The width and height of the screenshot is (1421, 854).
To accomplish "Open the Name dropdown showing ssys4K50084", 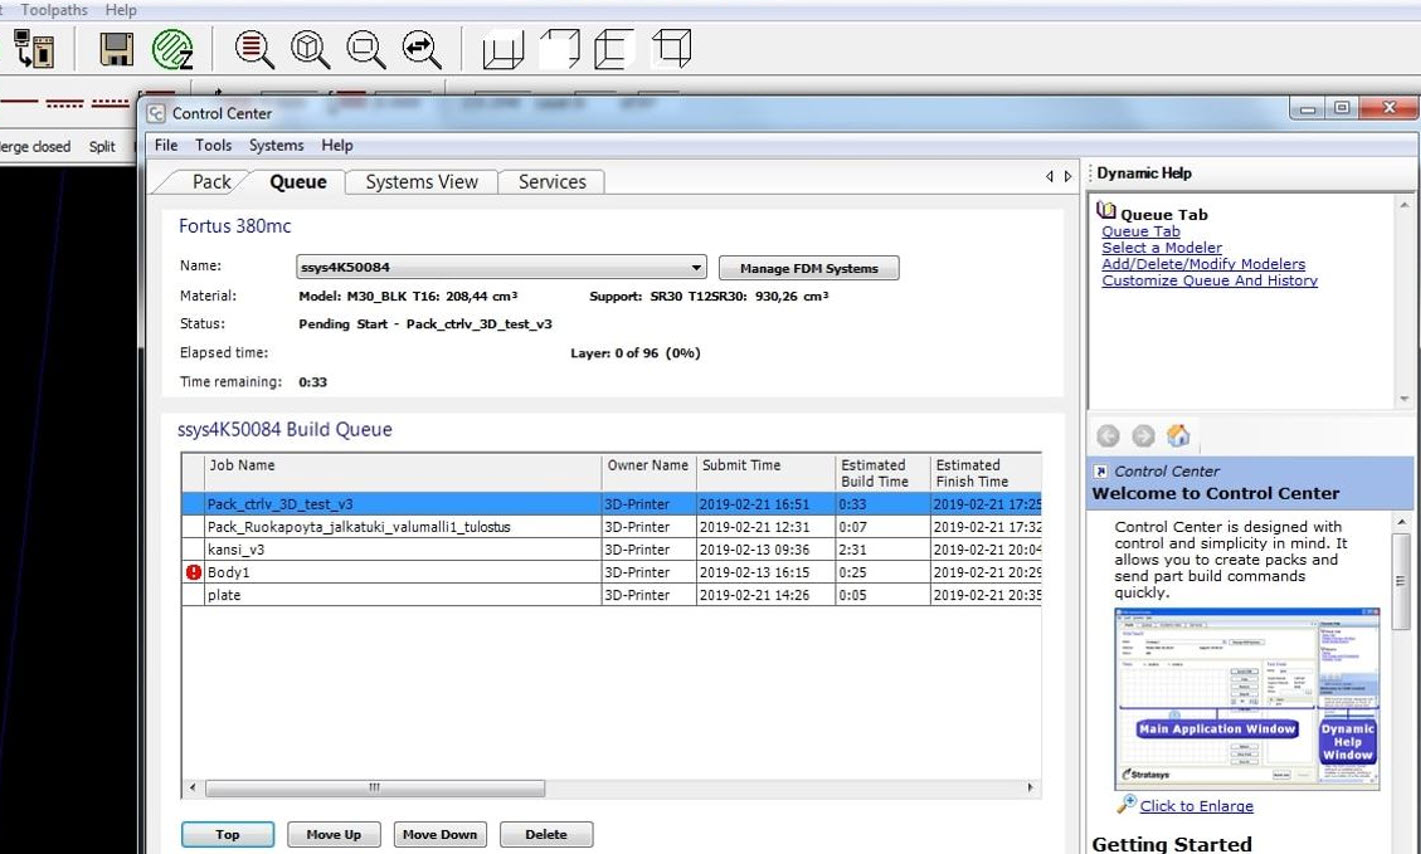I will [x=501, y=267].
